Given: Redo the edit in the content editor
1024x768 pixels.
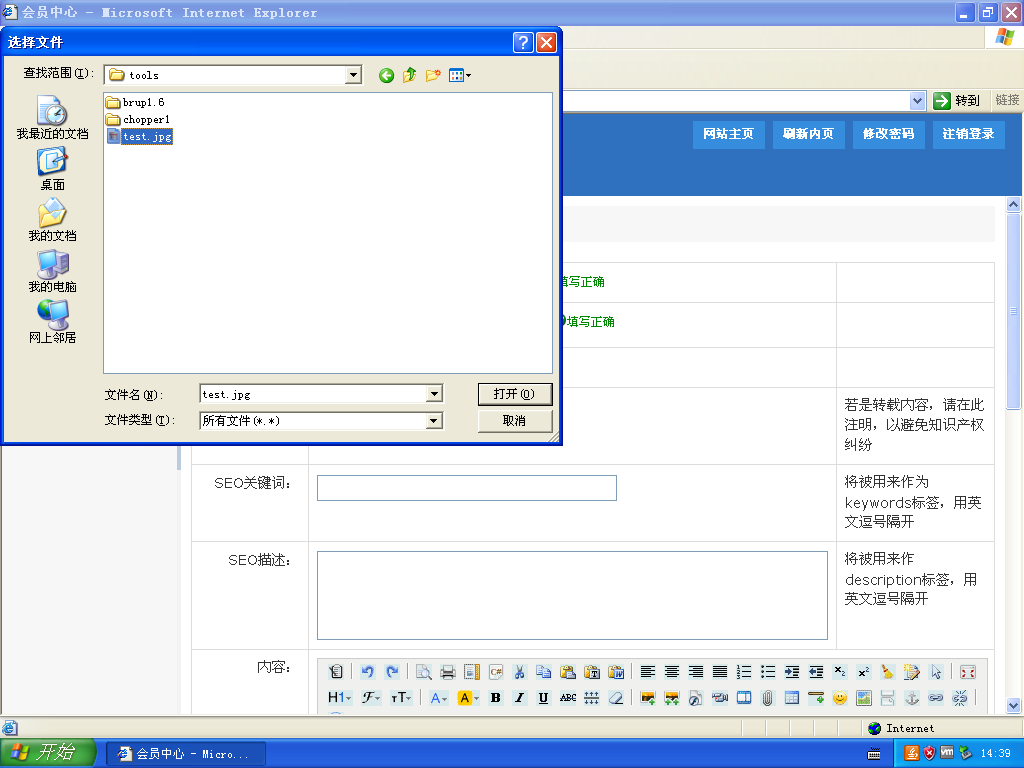Looking at the screenshot, I should (392, 671).
